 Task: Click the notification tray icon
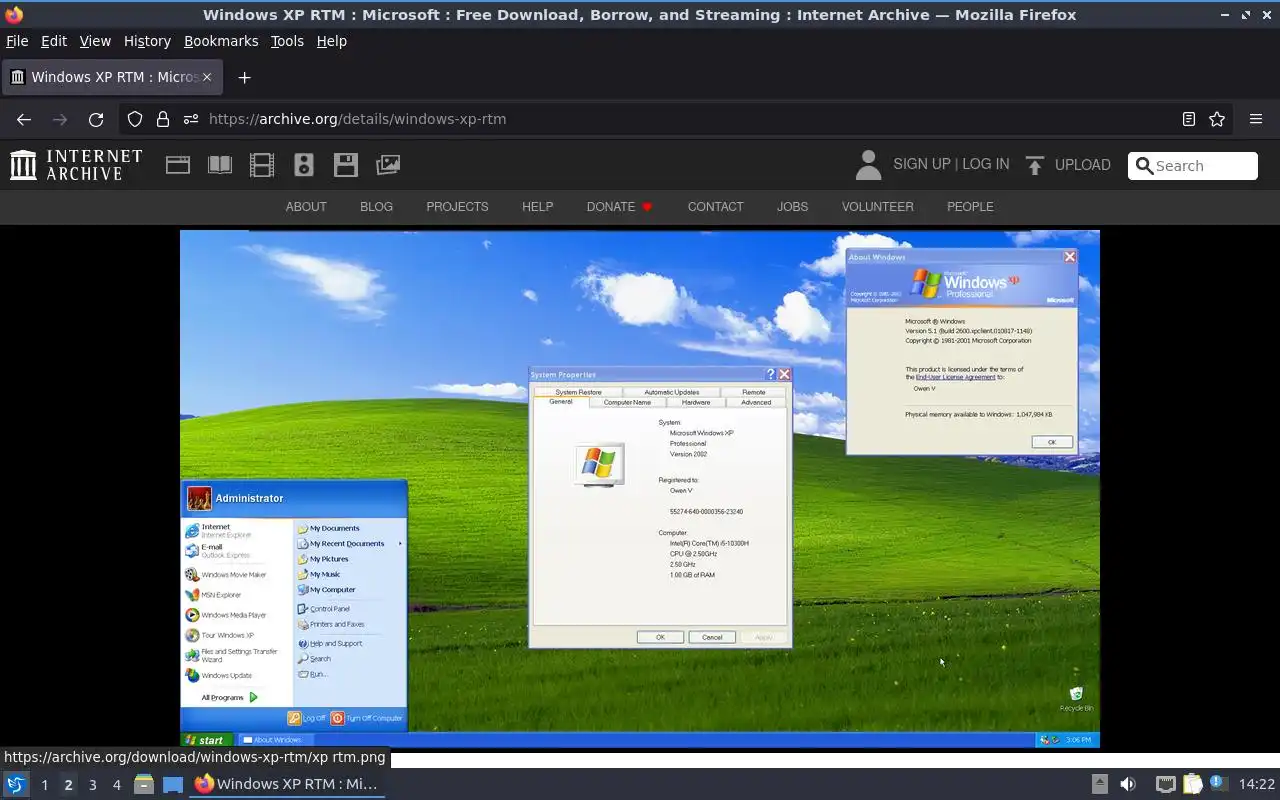click(x=1217, y=784)
